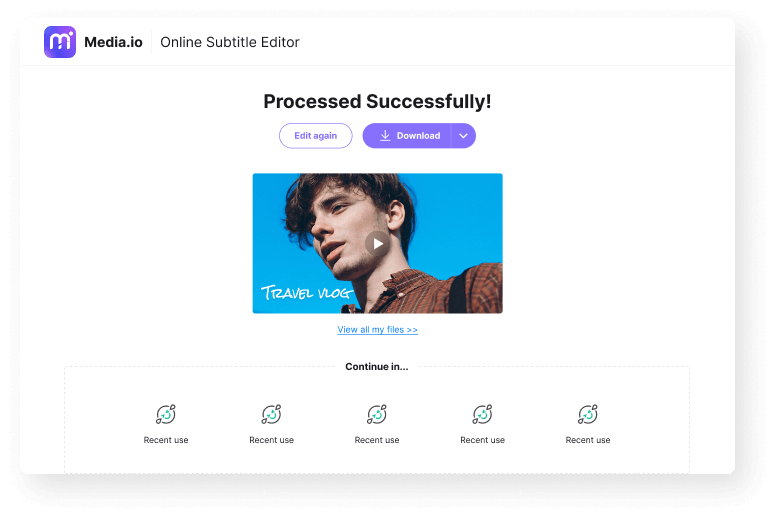
Task: Select the Online Subtitle Editor title
Action: pos(230,42)
